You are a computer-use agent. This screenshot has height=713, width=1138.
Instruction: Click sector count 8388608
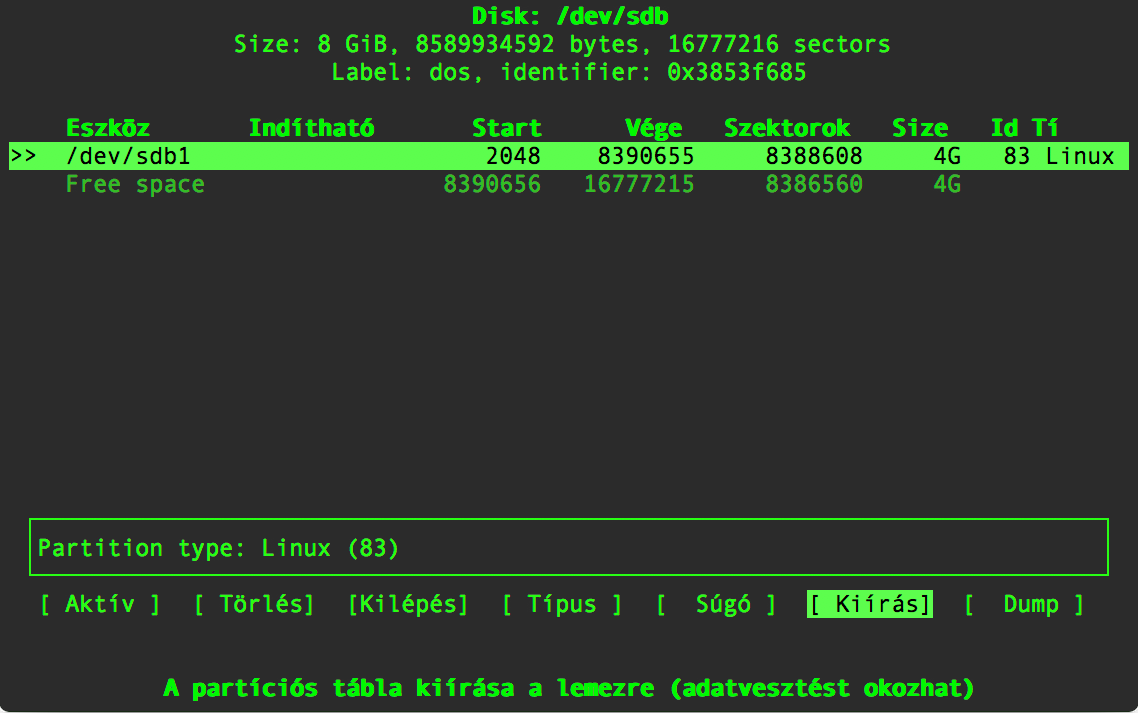coord(814,156)
